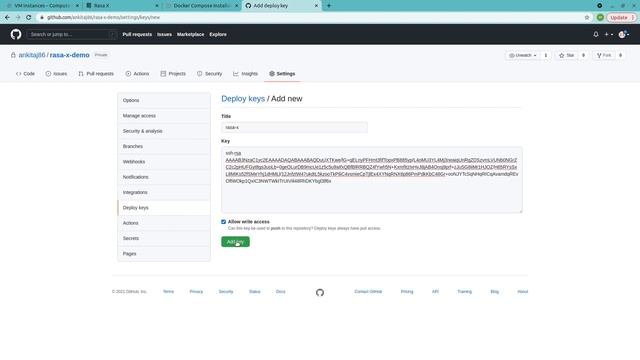Image resolution: width=640 pixels, height=360 pixels.
Task: Open a new browser tab
Action: point(329,6)
